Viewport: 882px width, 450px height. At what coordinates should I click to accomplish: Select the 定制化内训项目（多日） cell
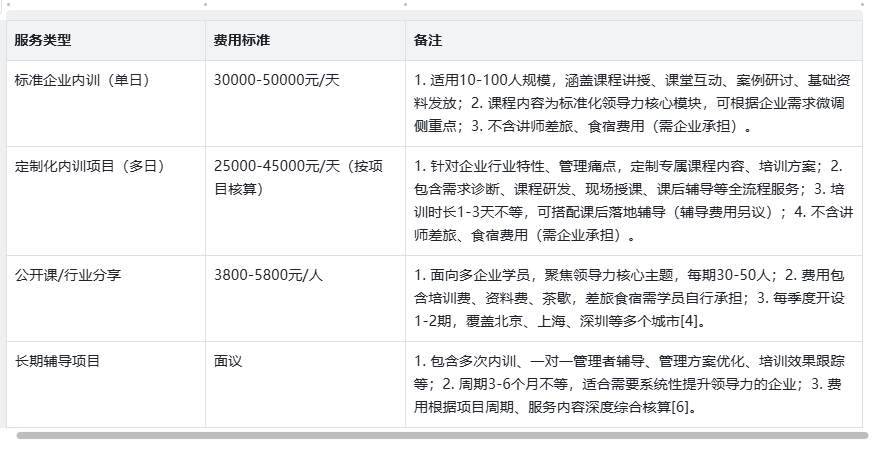tap(89, 166)
